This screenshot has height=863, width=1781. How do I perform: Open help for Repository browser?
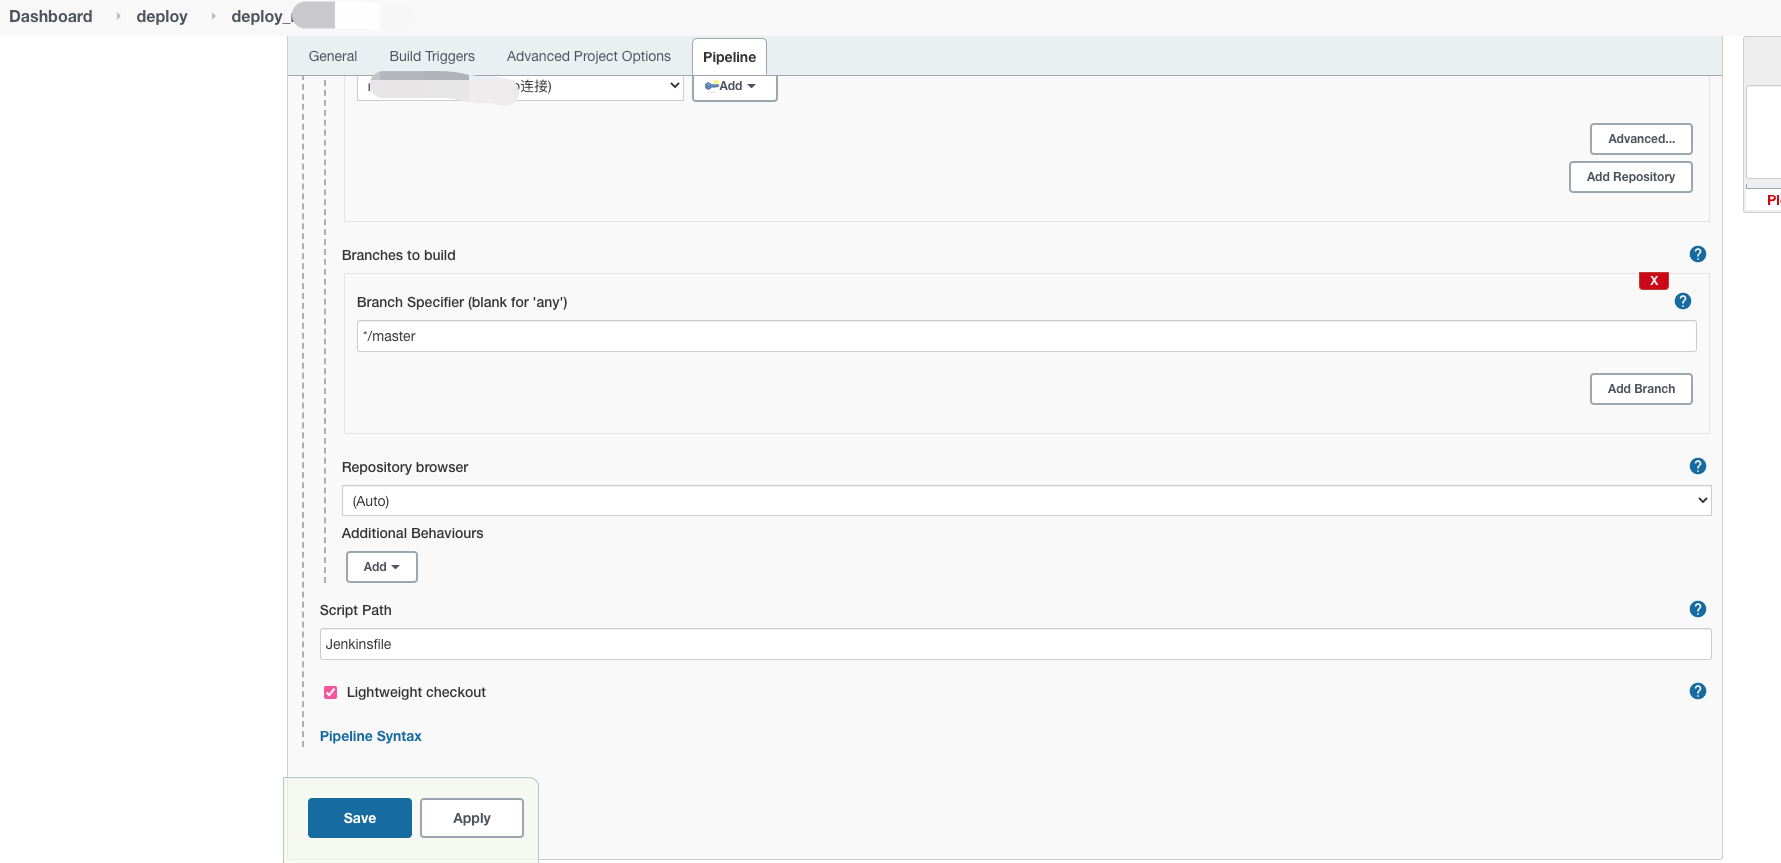[x=1697, y=466]
